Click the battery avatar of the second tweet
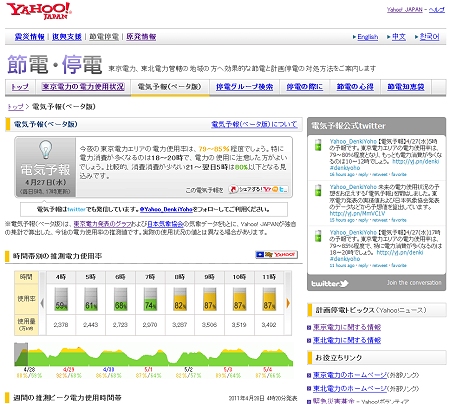This screenshot has width=450, height=404. (318, 190)
